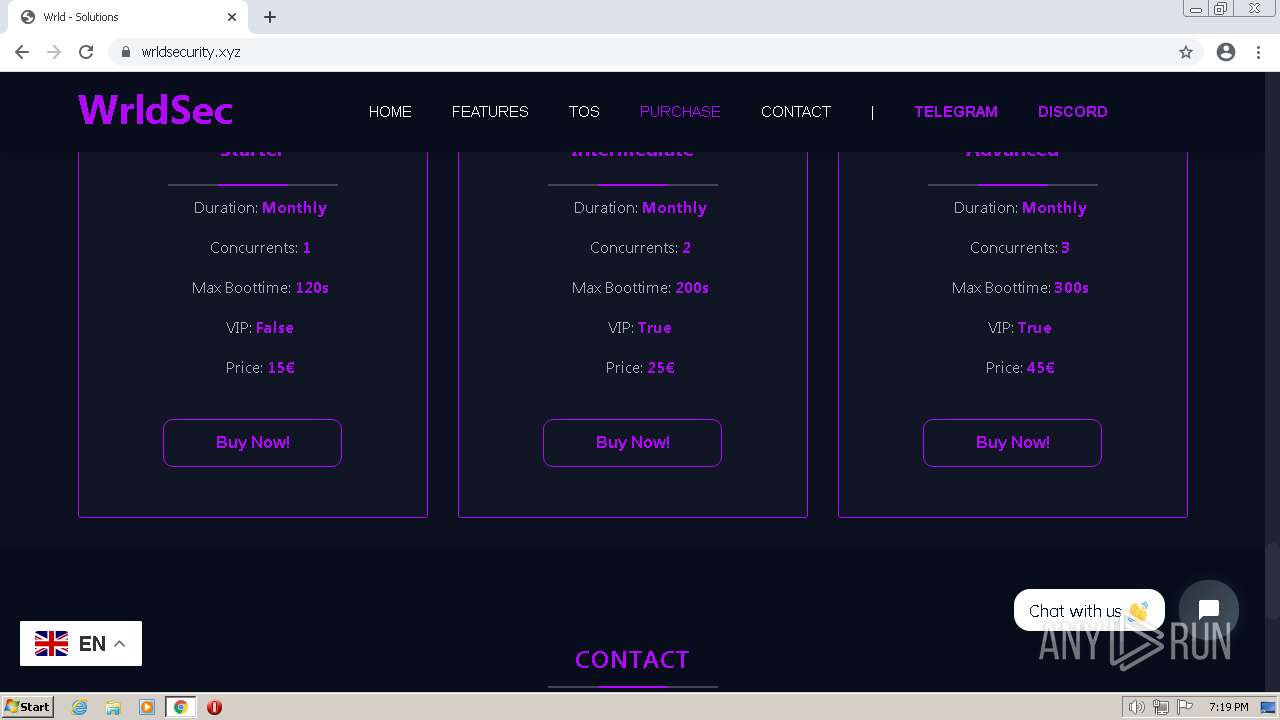Image resolution: width=1280 pixels, height=720 pixels.
Task: Click the red Opera-style taskbar icon
Action: click(214, 707)
